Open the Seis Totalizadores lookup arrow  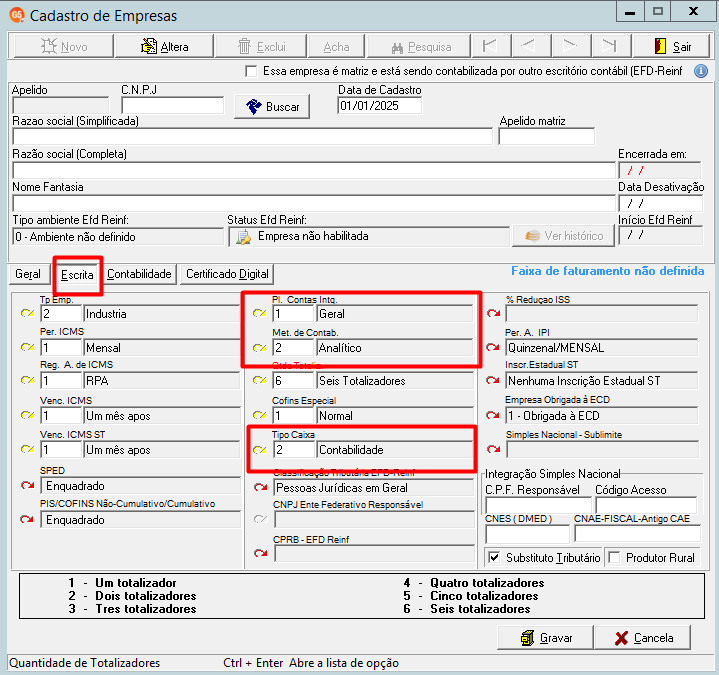(260, 380)
